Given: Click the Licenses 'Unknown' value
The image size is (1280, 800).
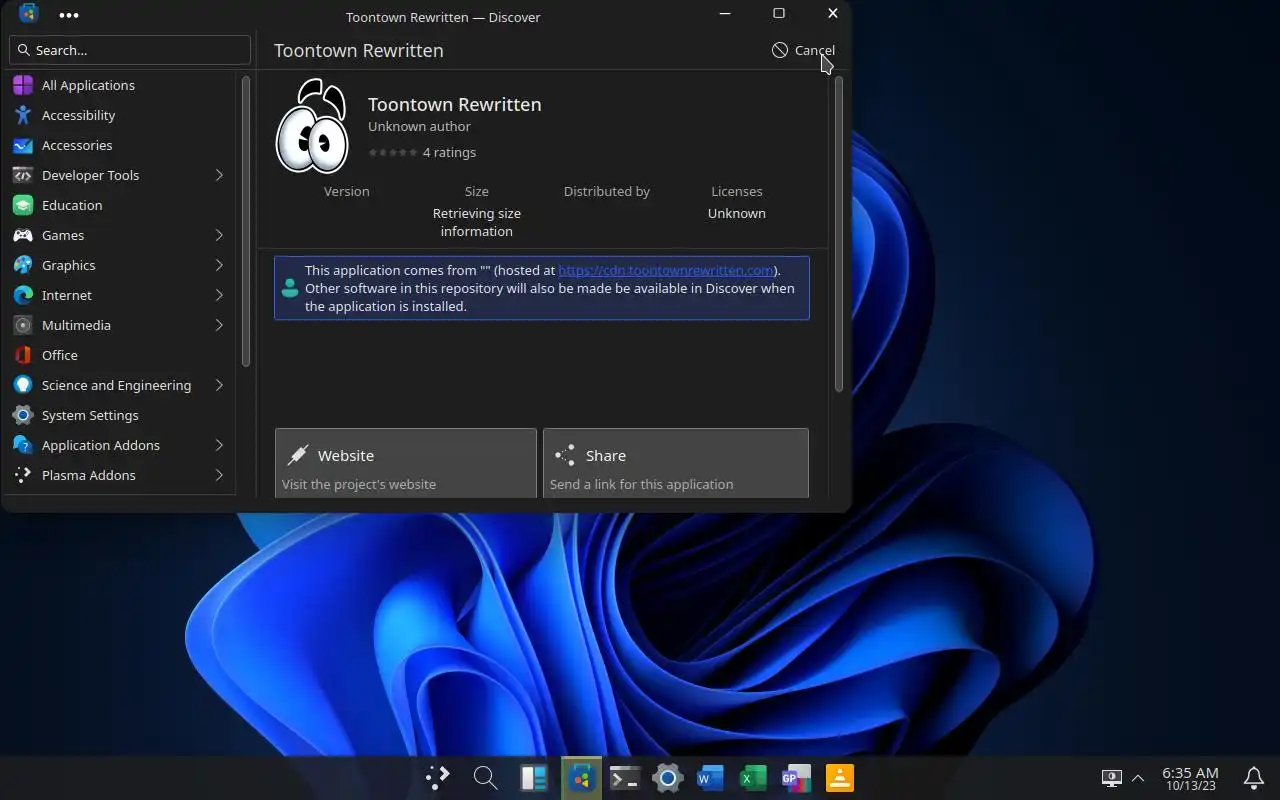Looking at the screenshot, I should [737, 213].
